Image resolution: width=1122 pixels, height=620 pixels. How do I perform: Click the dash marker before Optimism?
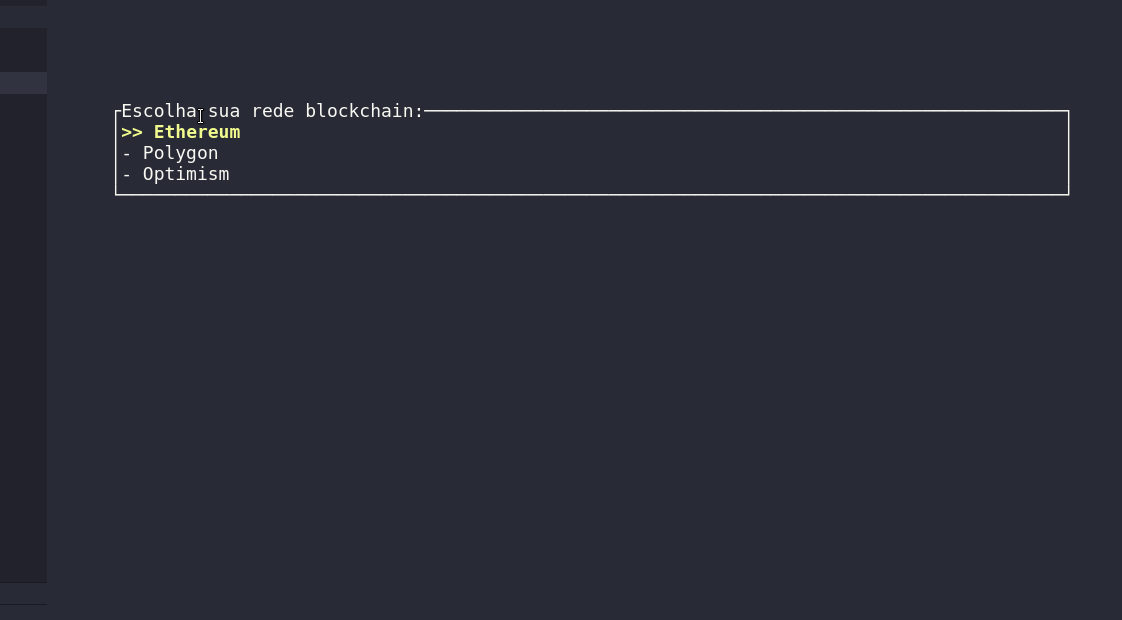point(124,173)
